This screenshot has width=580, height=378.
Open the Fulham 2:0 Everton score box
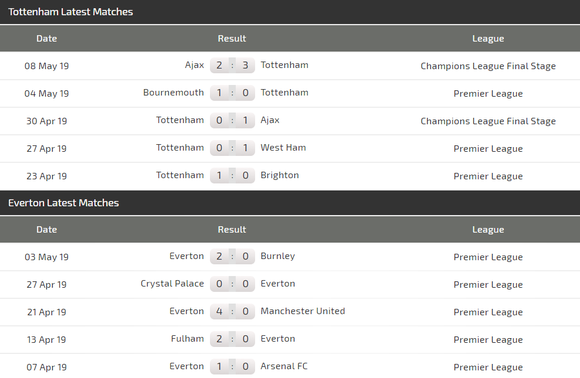coord(232,339)
